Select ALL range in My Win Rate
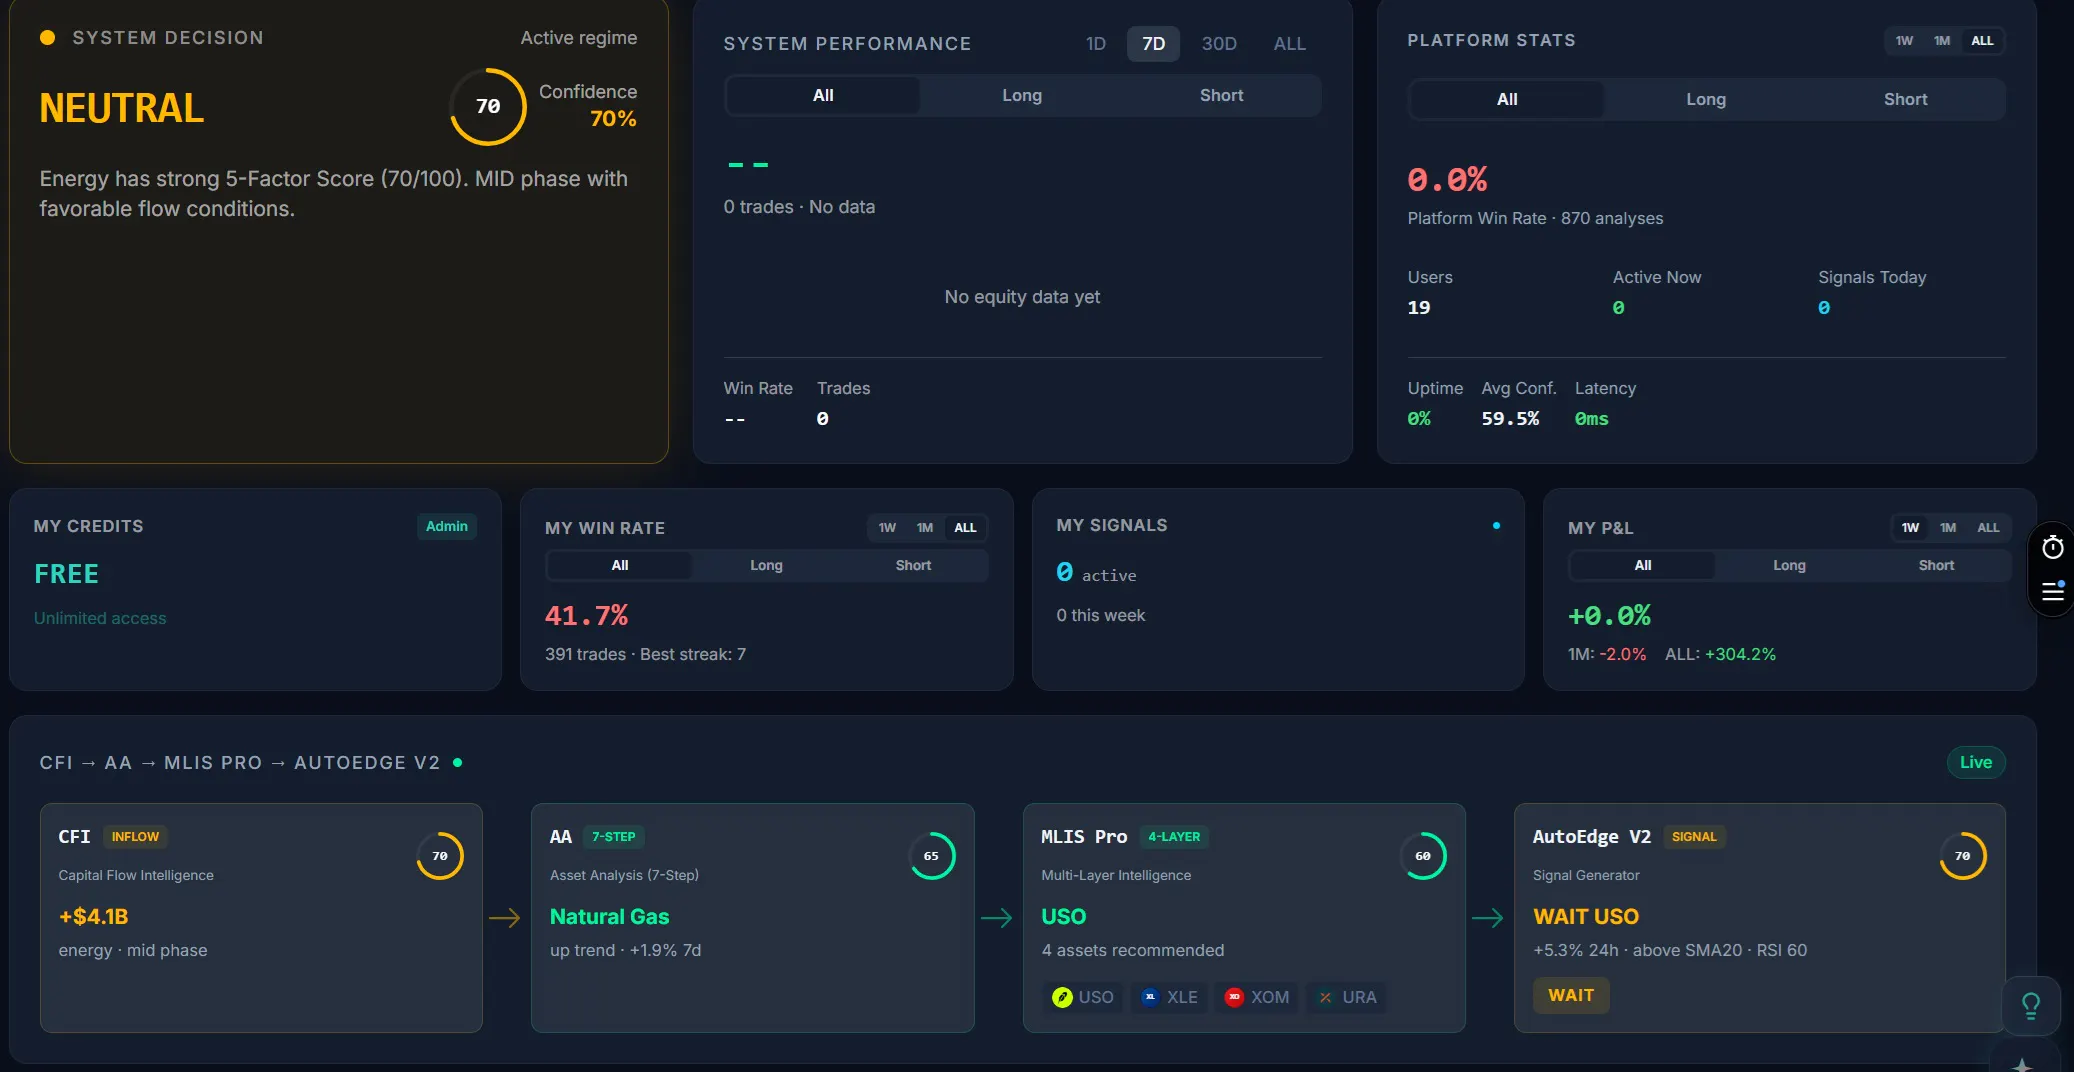The image size is (2074, 1072). (965, 528)
